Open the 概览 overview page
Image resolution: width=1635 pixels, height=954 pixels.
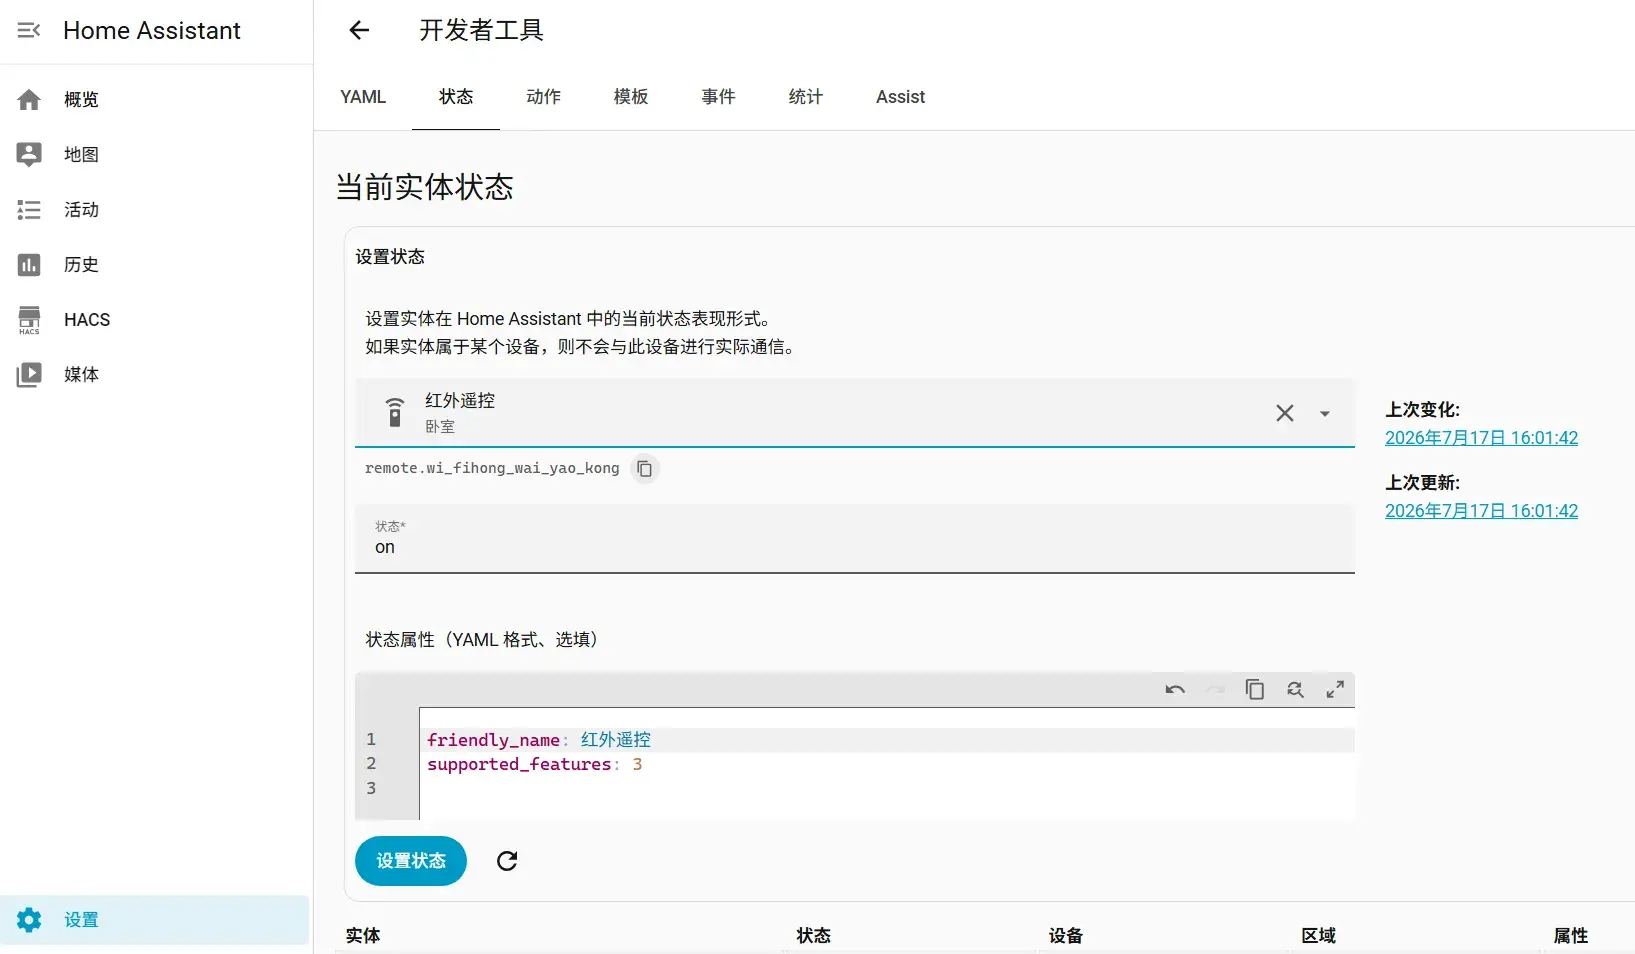156,100
